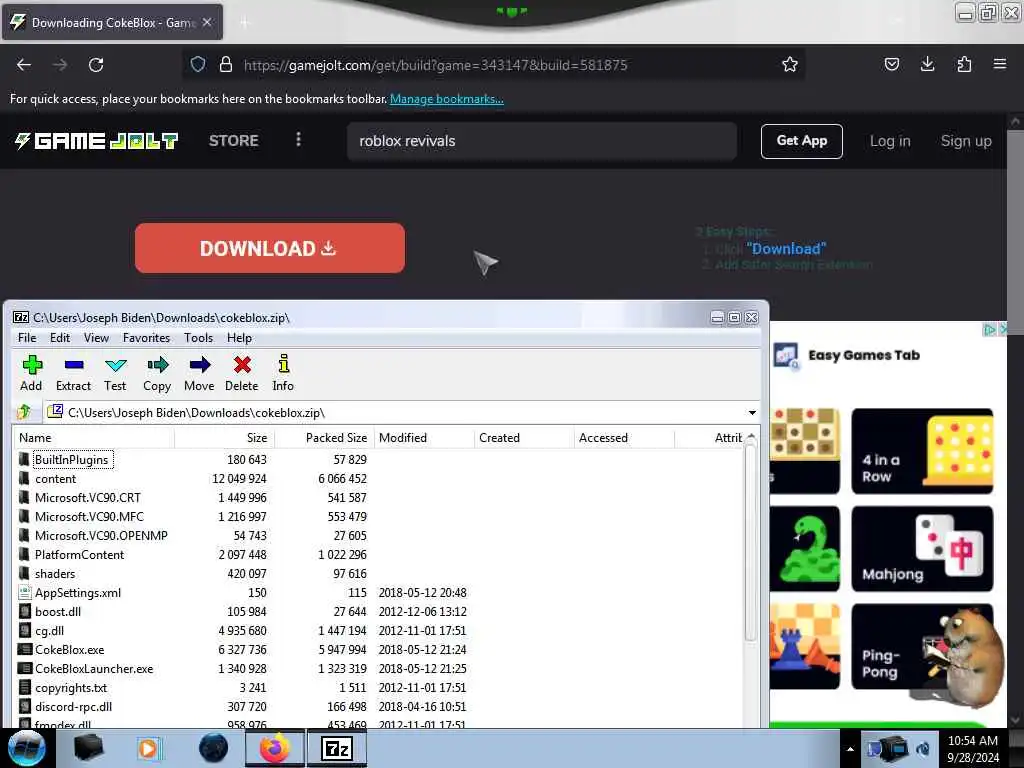This screenshot has width=1024, height=768.
Task: Click the site padlock icon
Action: pos(226,64)
